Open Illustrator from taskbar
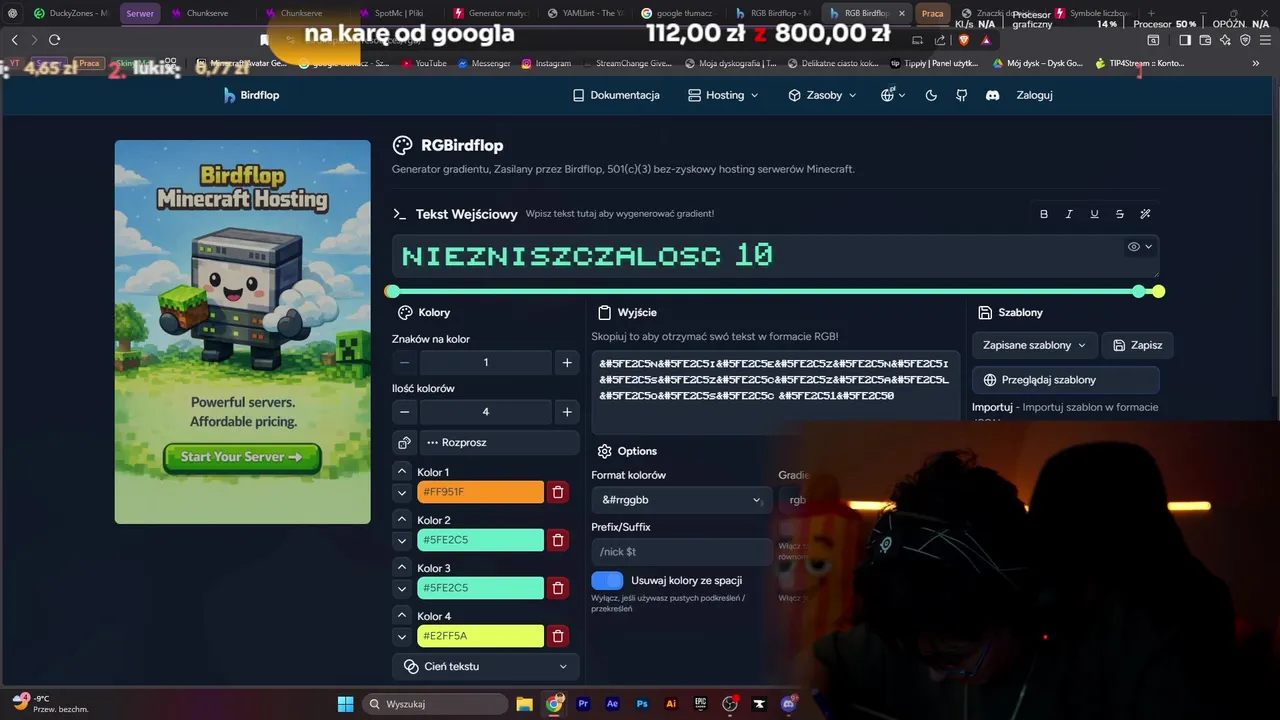Image resolution: width=1280 pixels, height=720 pixels. (671, 704)
